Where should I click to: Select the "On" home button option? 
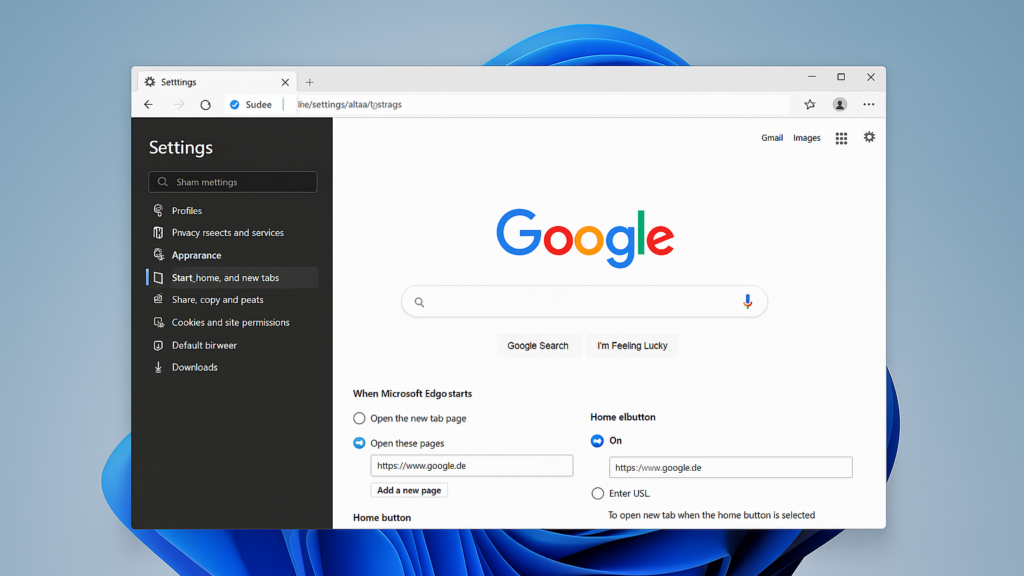coord(598,440)
